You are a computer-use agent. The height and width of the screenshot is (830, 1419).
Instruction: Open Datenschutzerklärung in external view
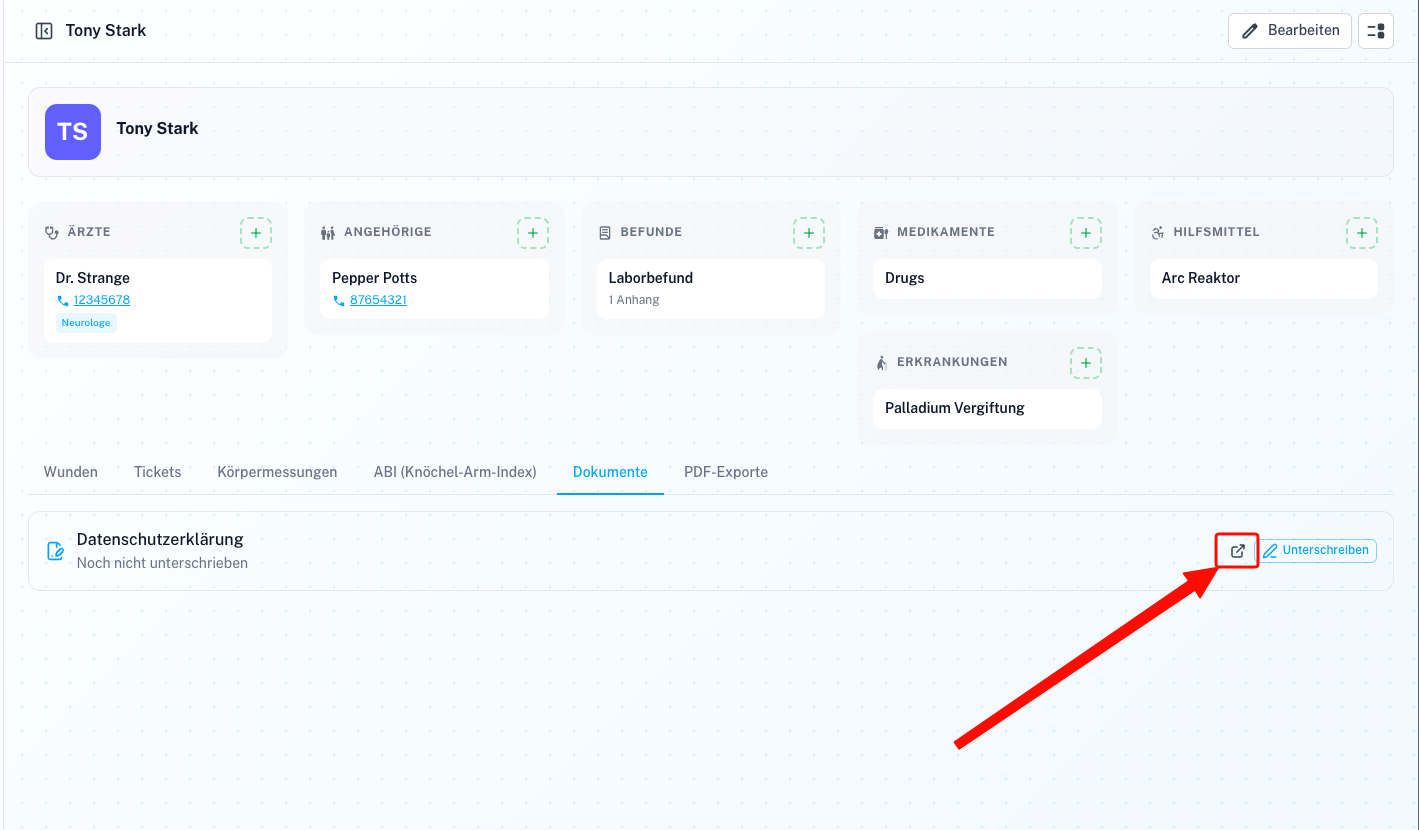[1238, 551]
